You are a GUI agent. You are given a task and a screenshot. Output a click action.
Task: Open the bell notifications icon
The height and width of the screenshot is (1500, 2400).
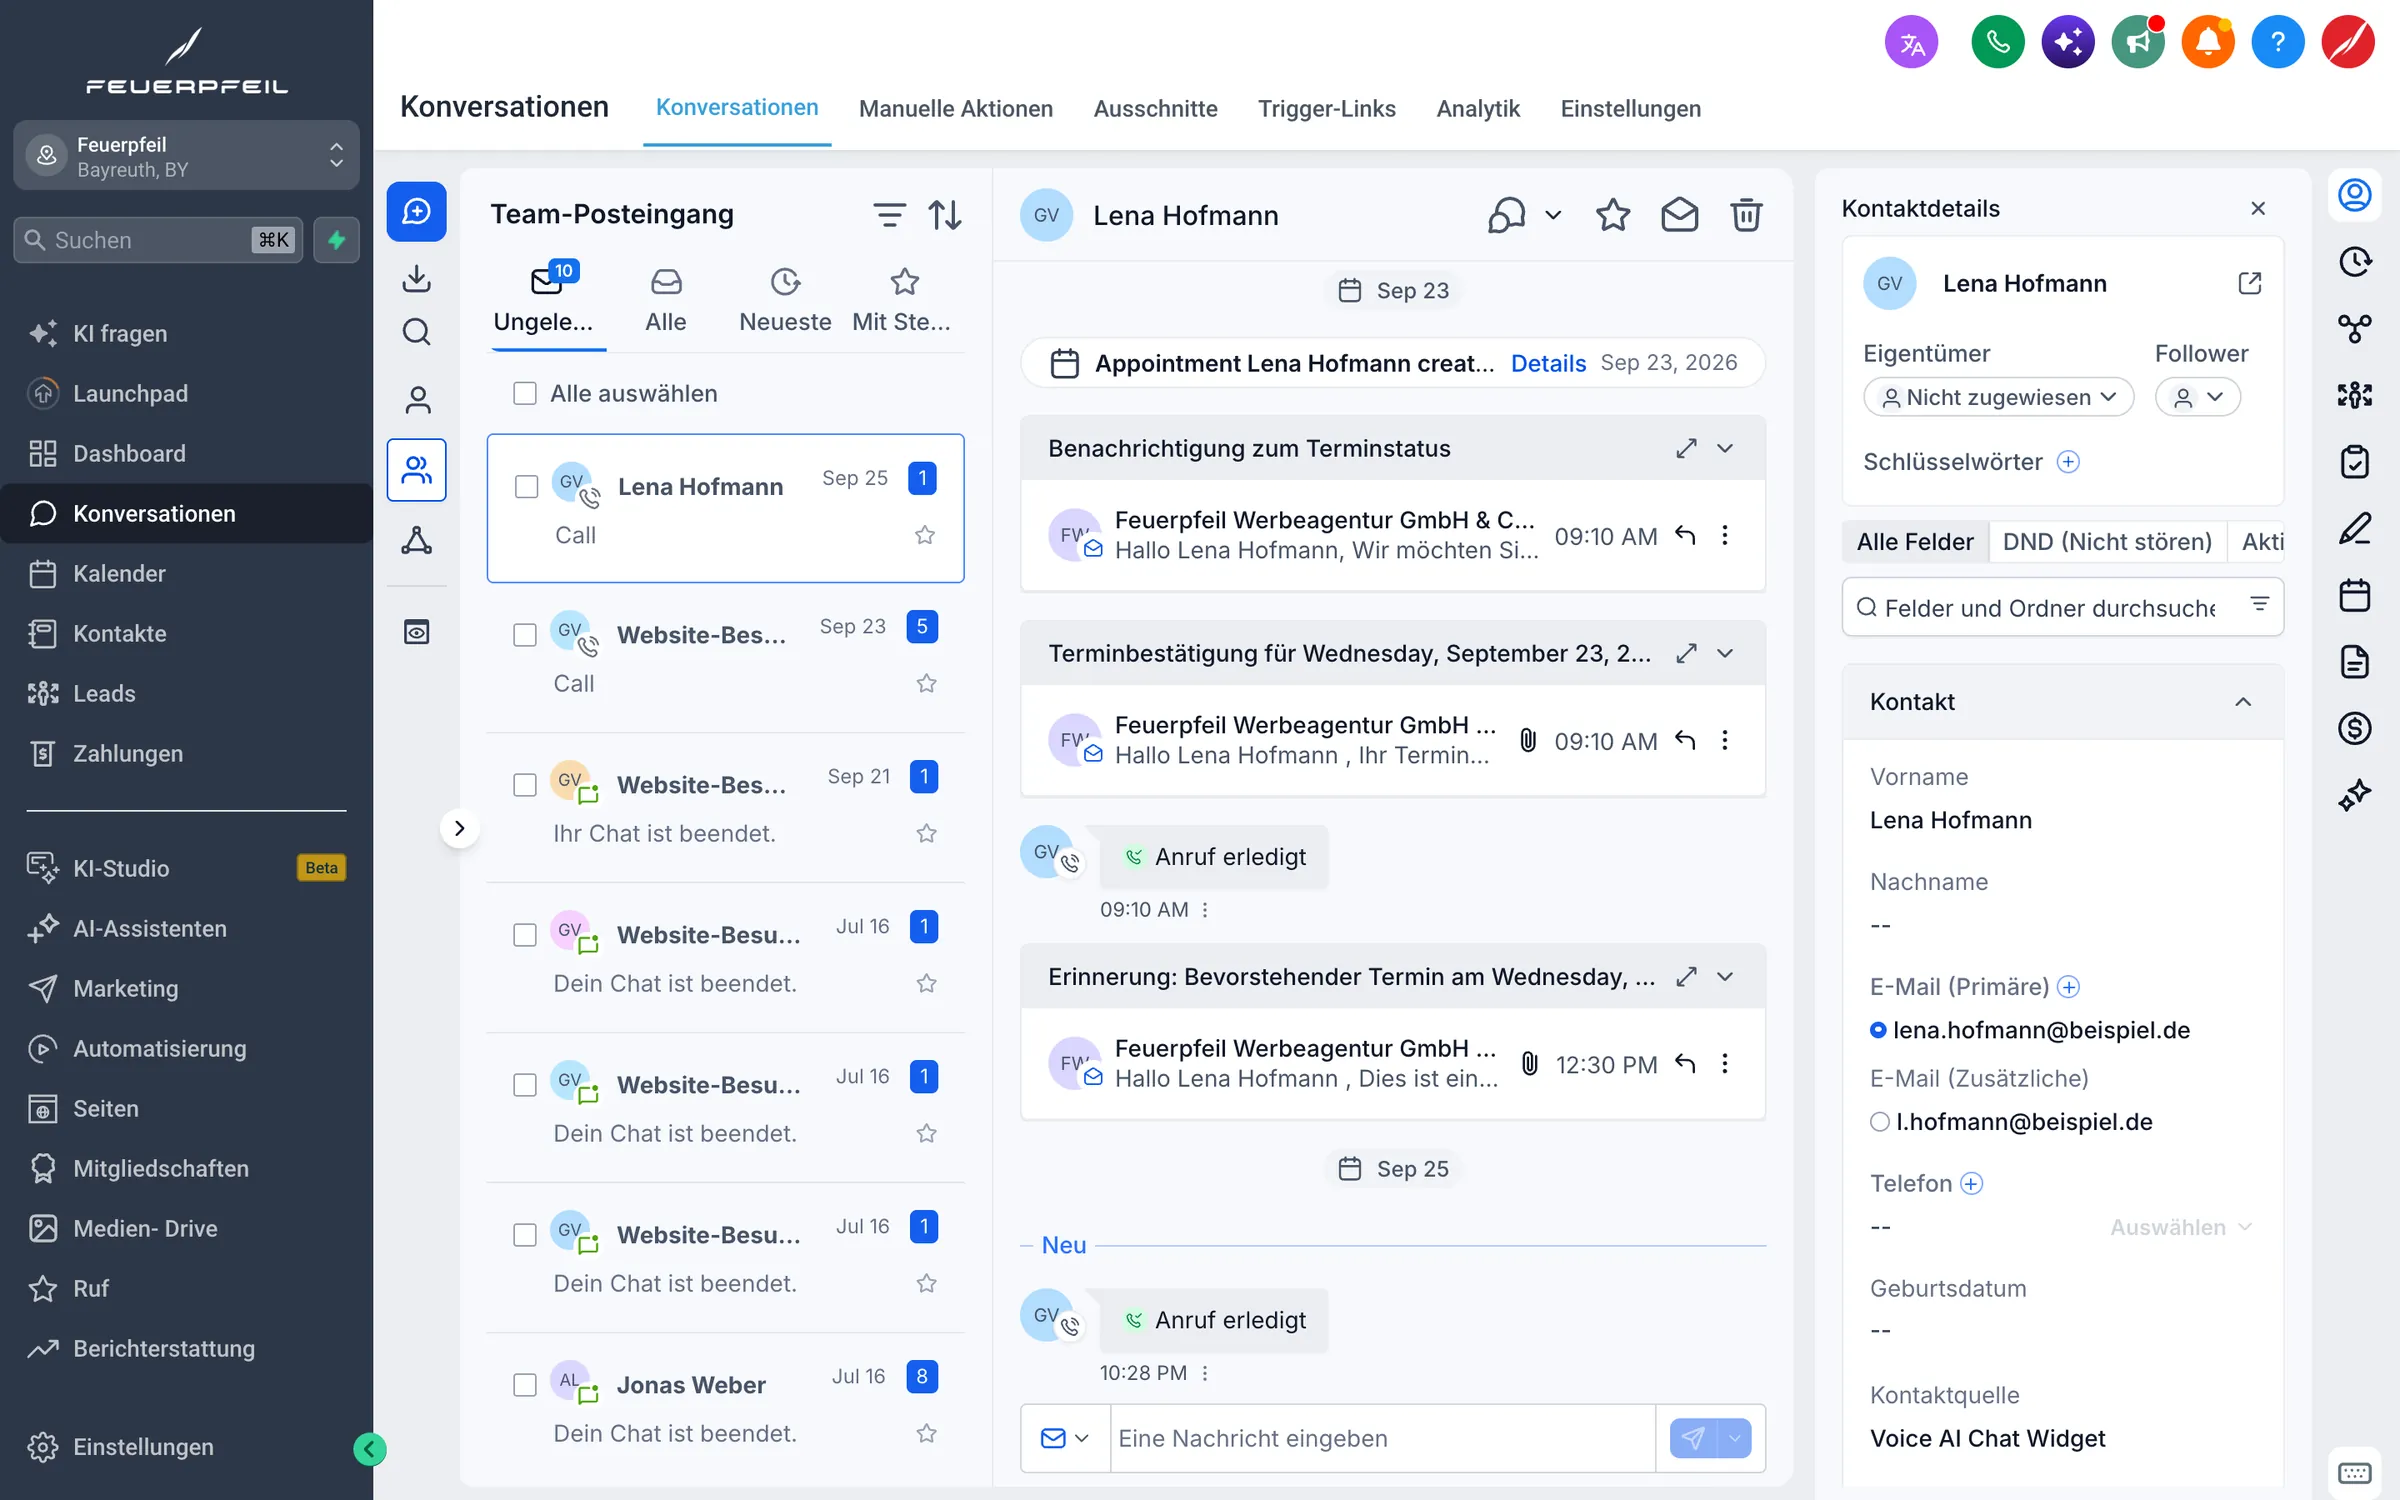tap(2207, 42)
